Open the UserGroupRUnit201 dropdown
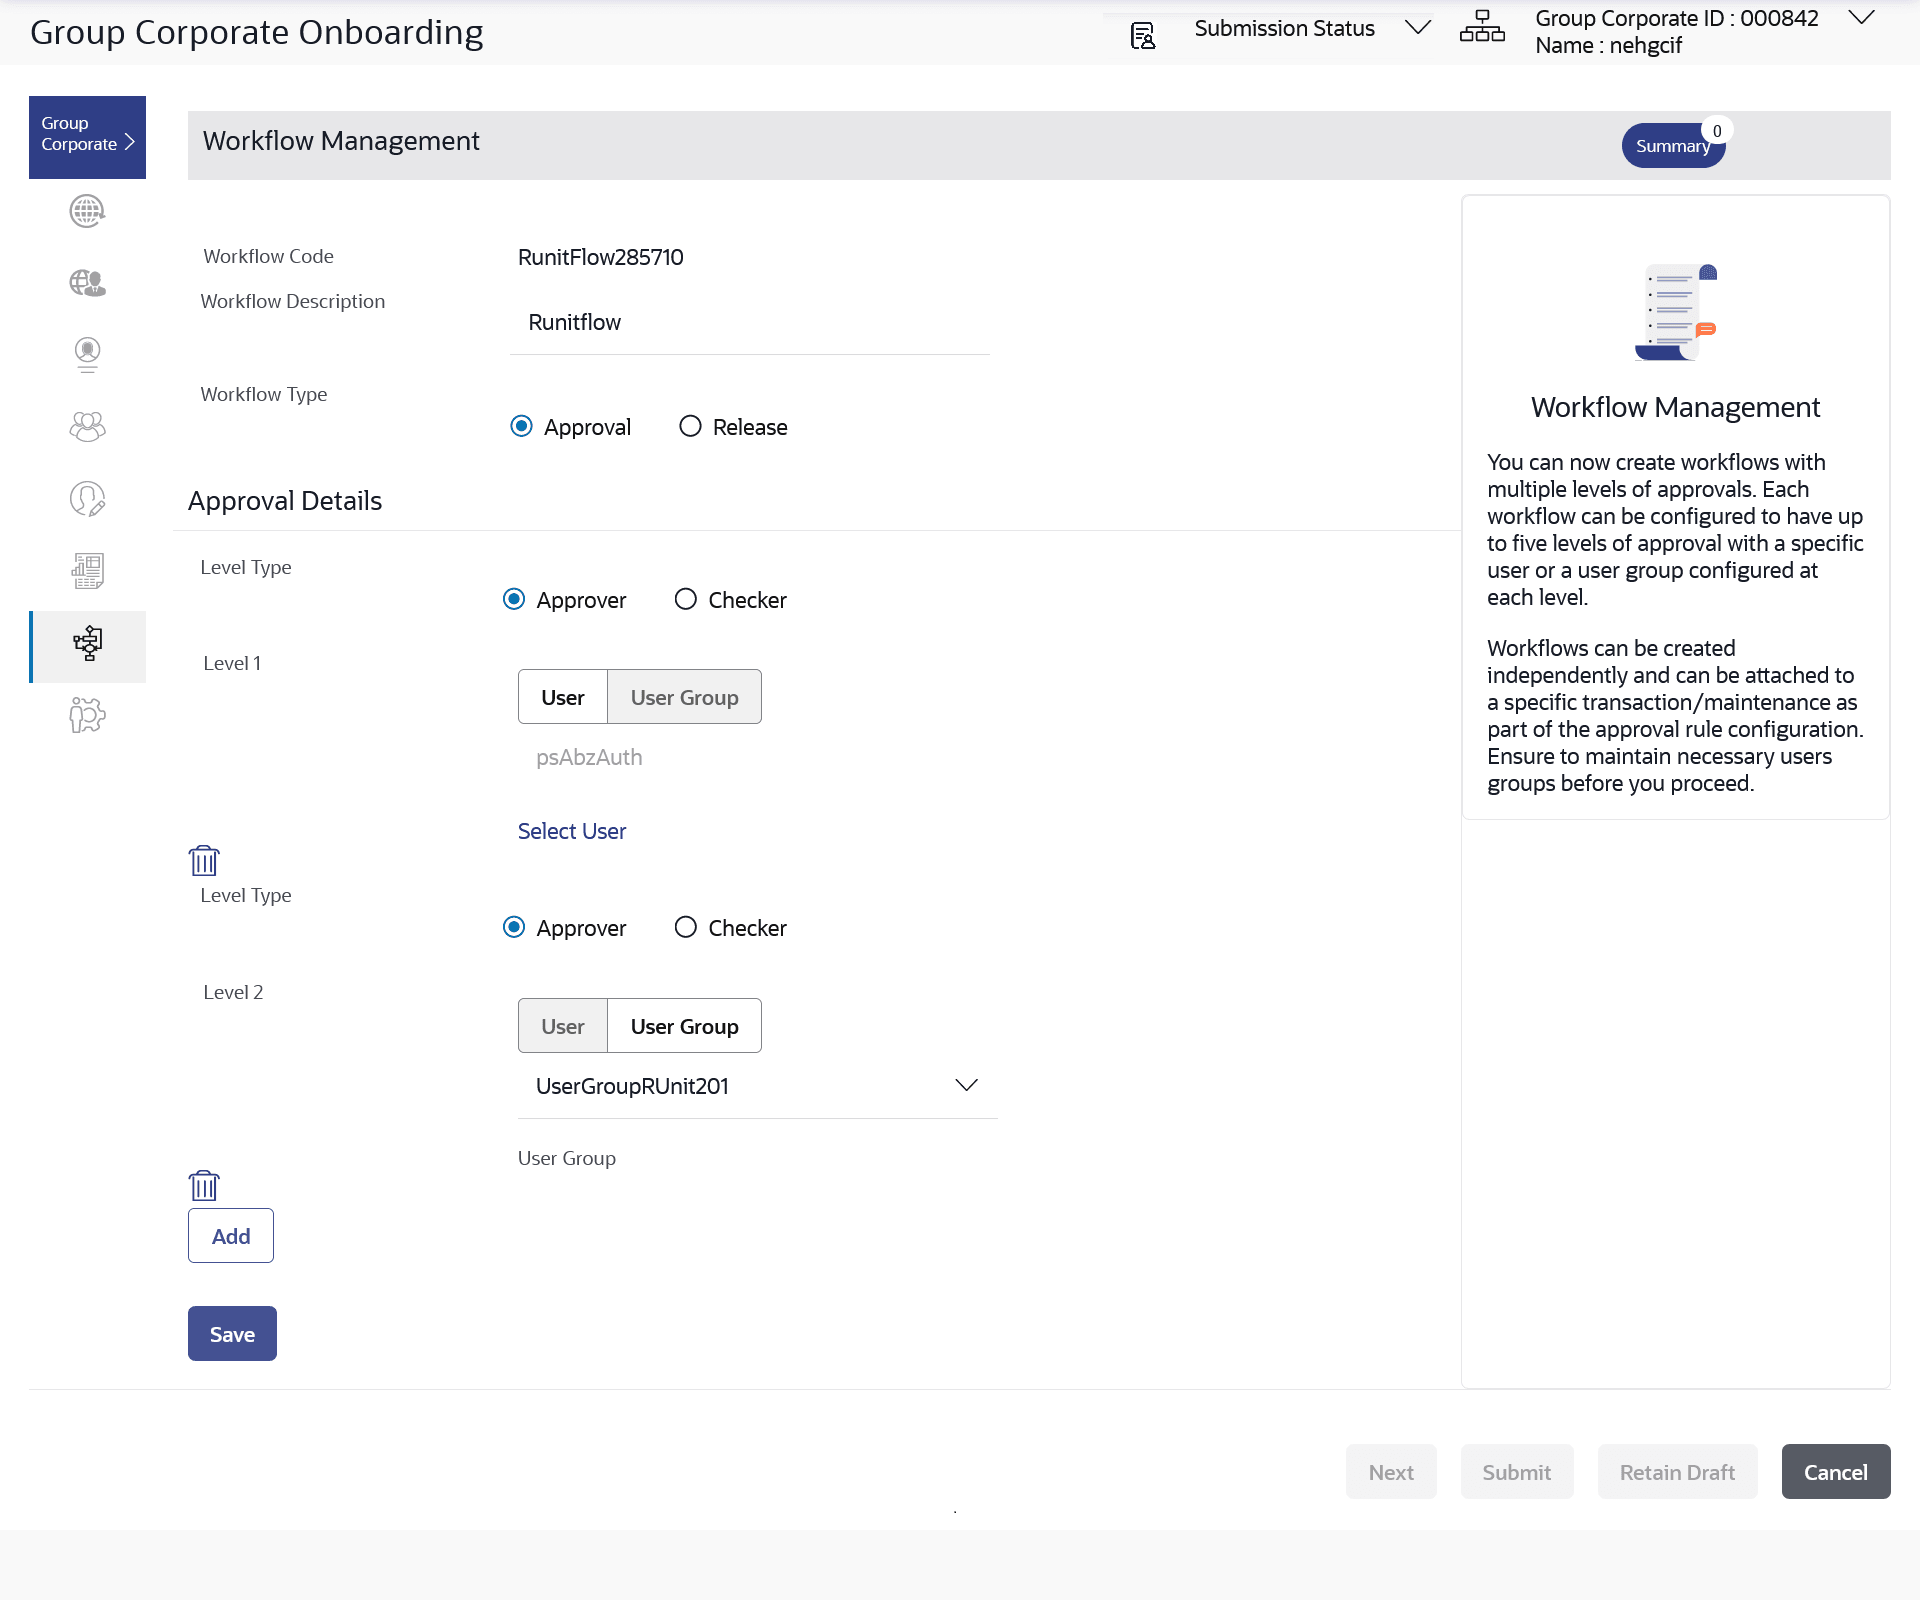Screen dimensions: 1920x1600 pyautogui.click(x=965, y=1086)
